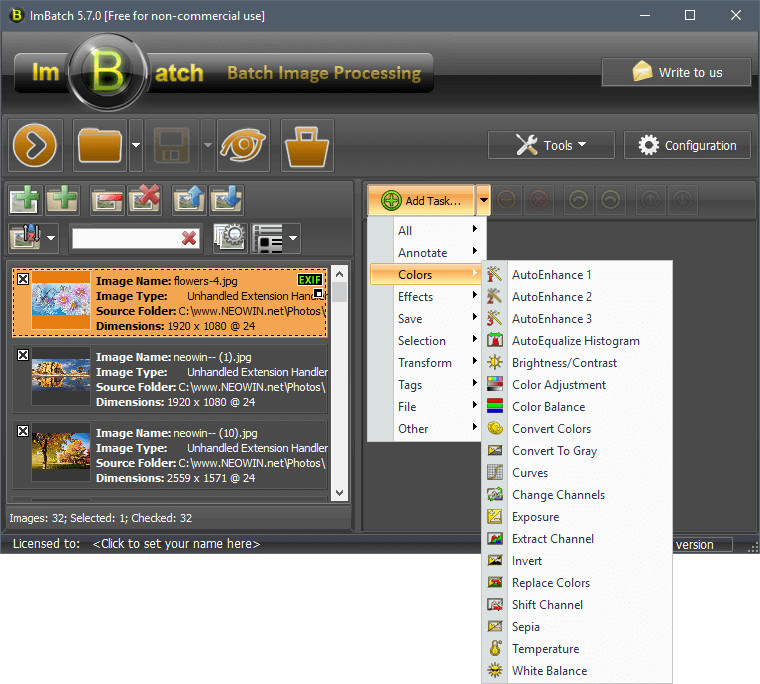The width and height of the screenshot is (760, 684).
Task: Click the AutoEqualize Histogram icon
Action: (494, 340)
